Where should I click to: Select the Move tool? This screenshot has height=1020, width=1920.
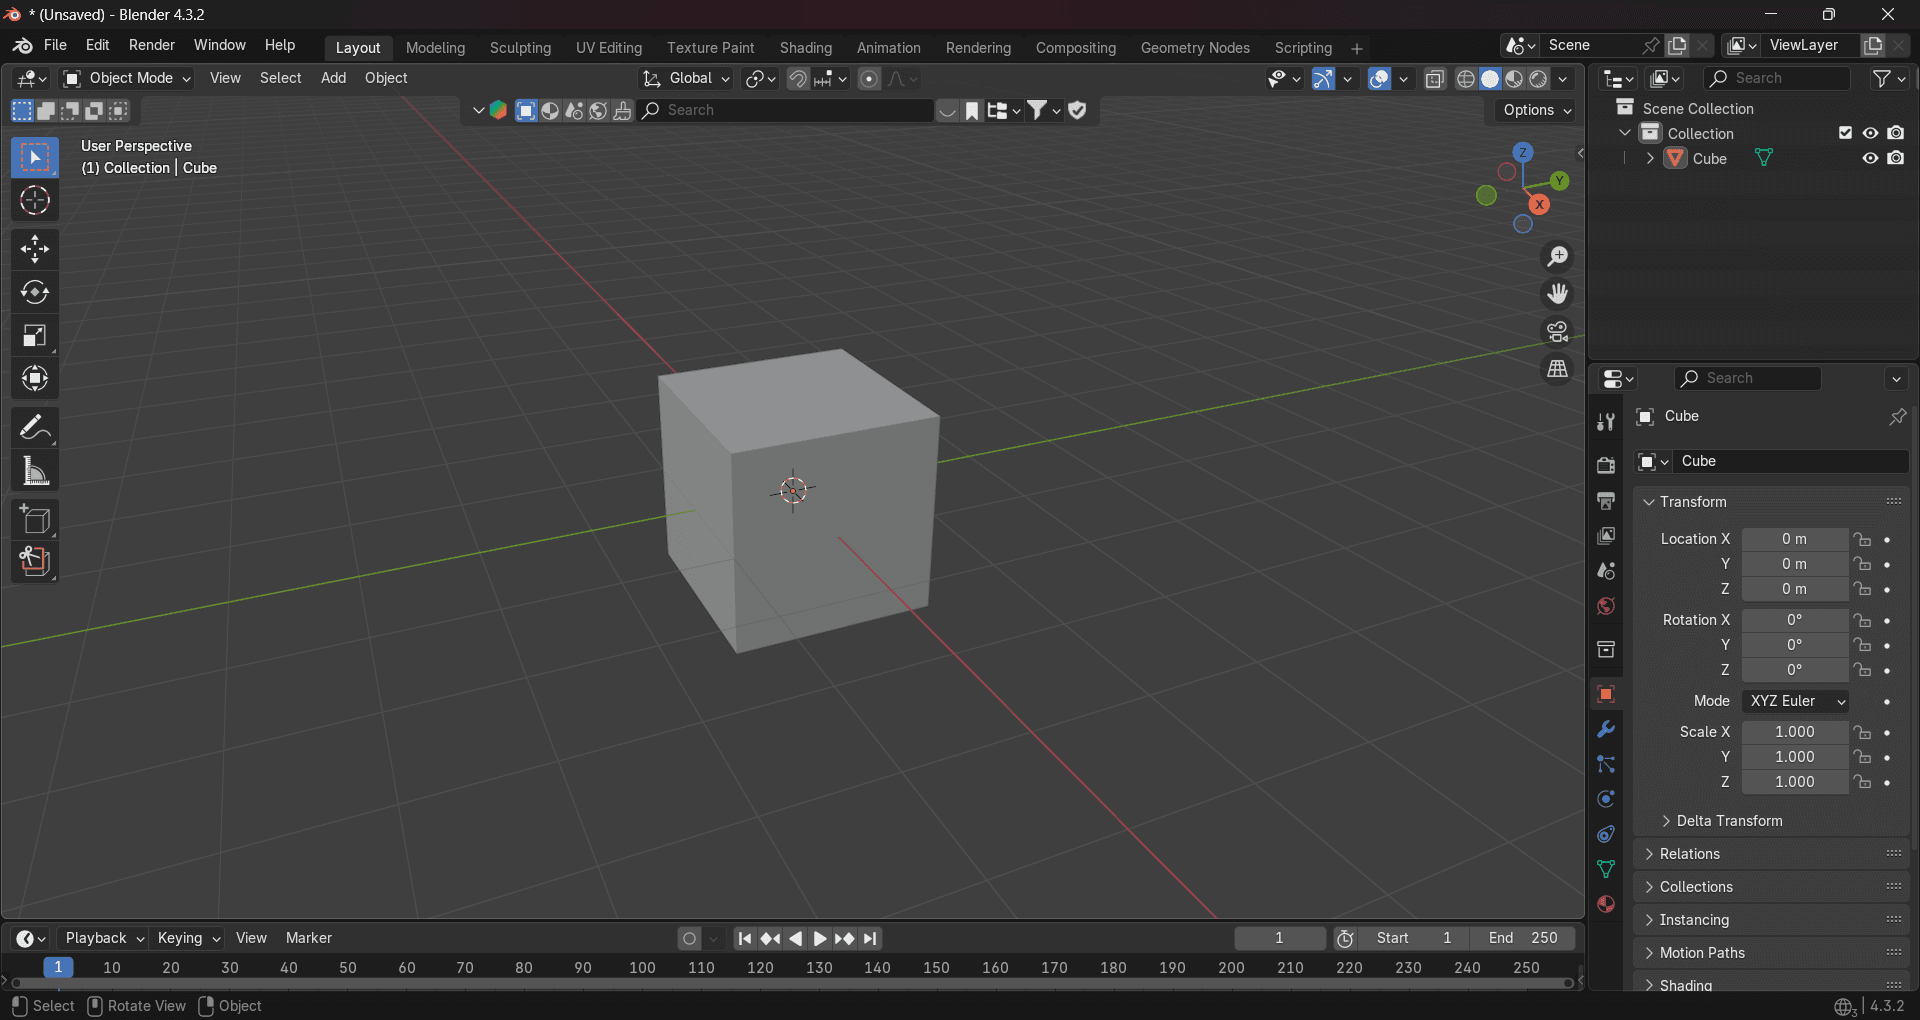[x=34, y=249]
